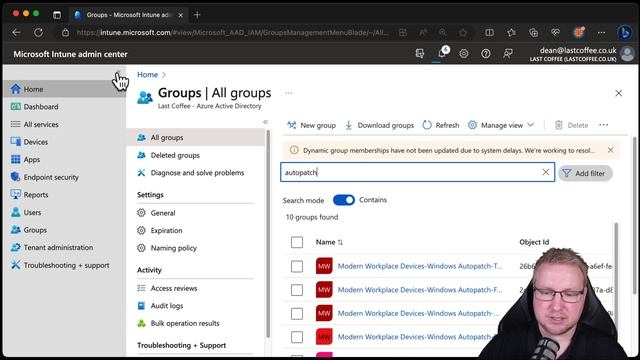Image resolution: width=640 pixels, height=360 pixels.
Task: Click the info icon in the notification banner
Action: tap(293, 150)
